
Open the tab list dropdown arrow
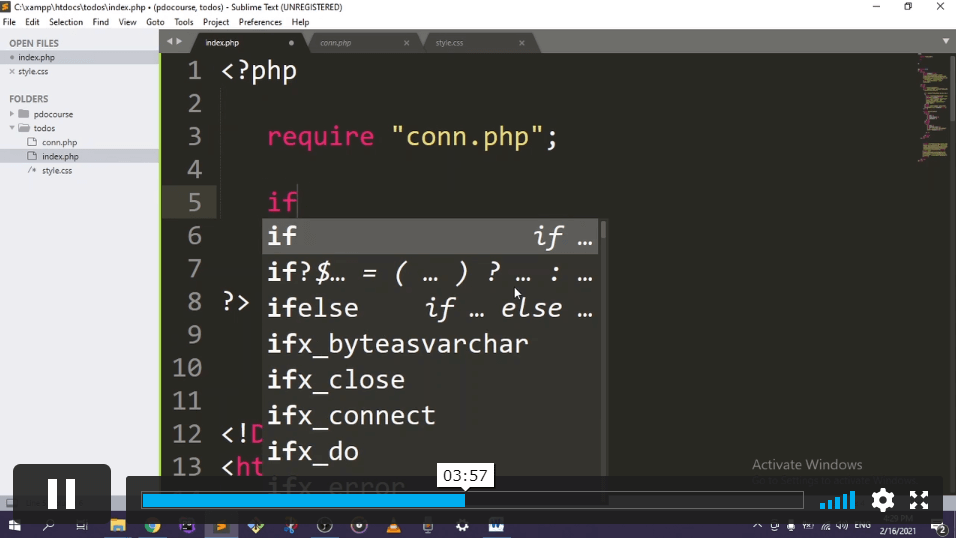pyautogui.click(x=945, y=41)
